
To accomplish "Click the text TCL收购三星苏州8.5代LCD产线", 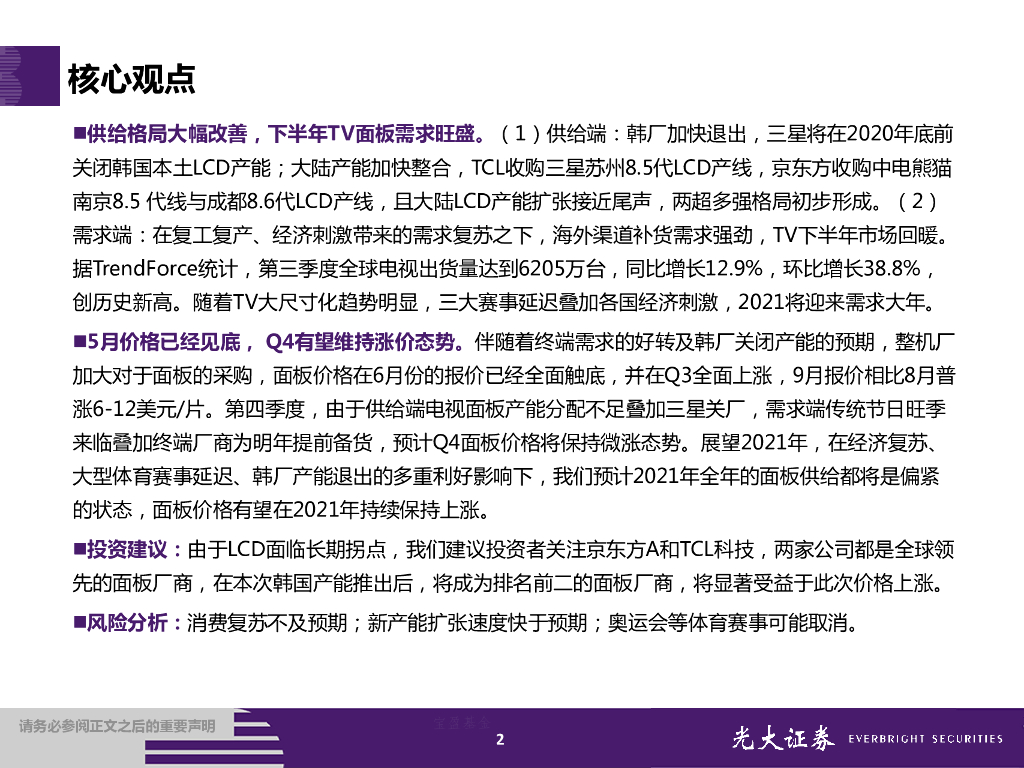I will 611,168.
